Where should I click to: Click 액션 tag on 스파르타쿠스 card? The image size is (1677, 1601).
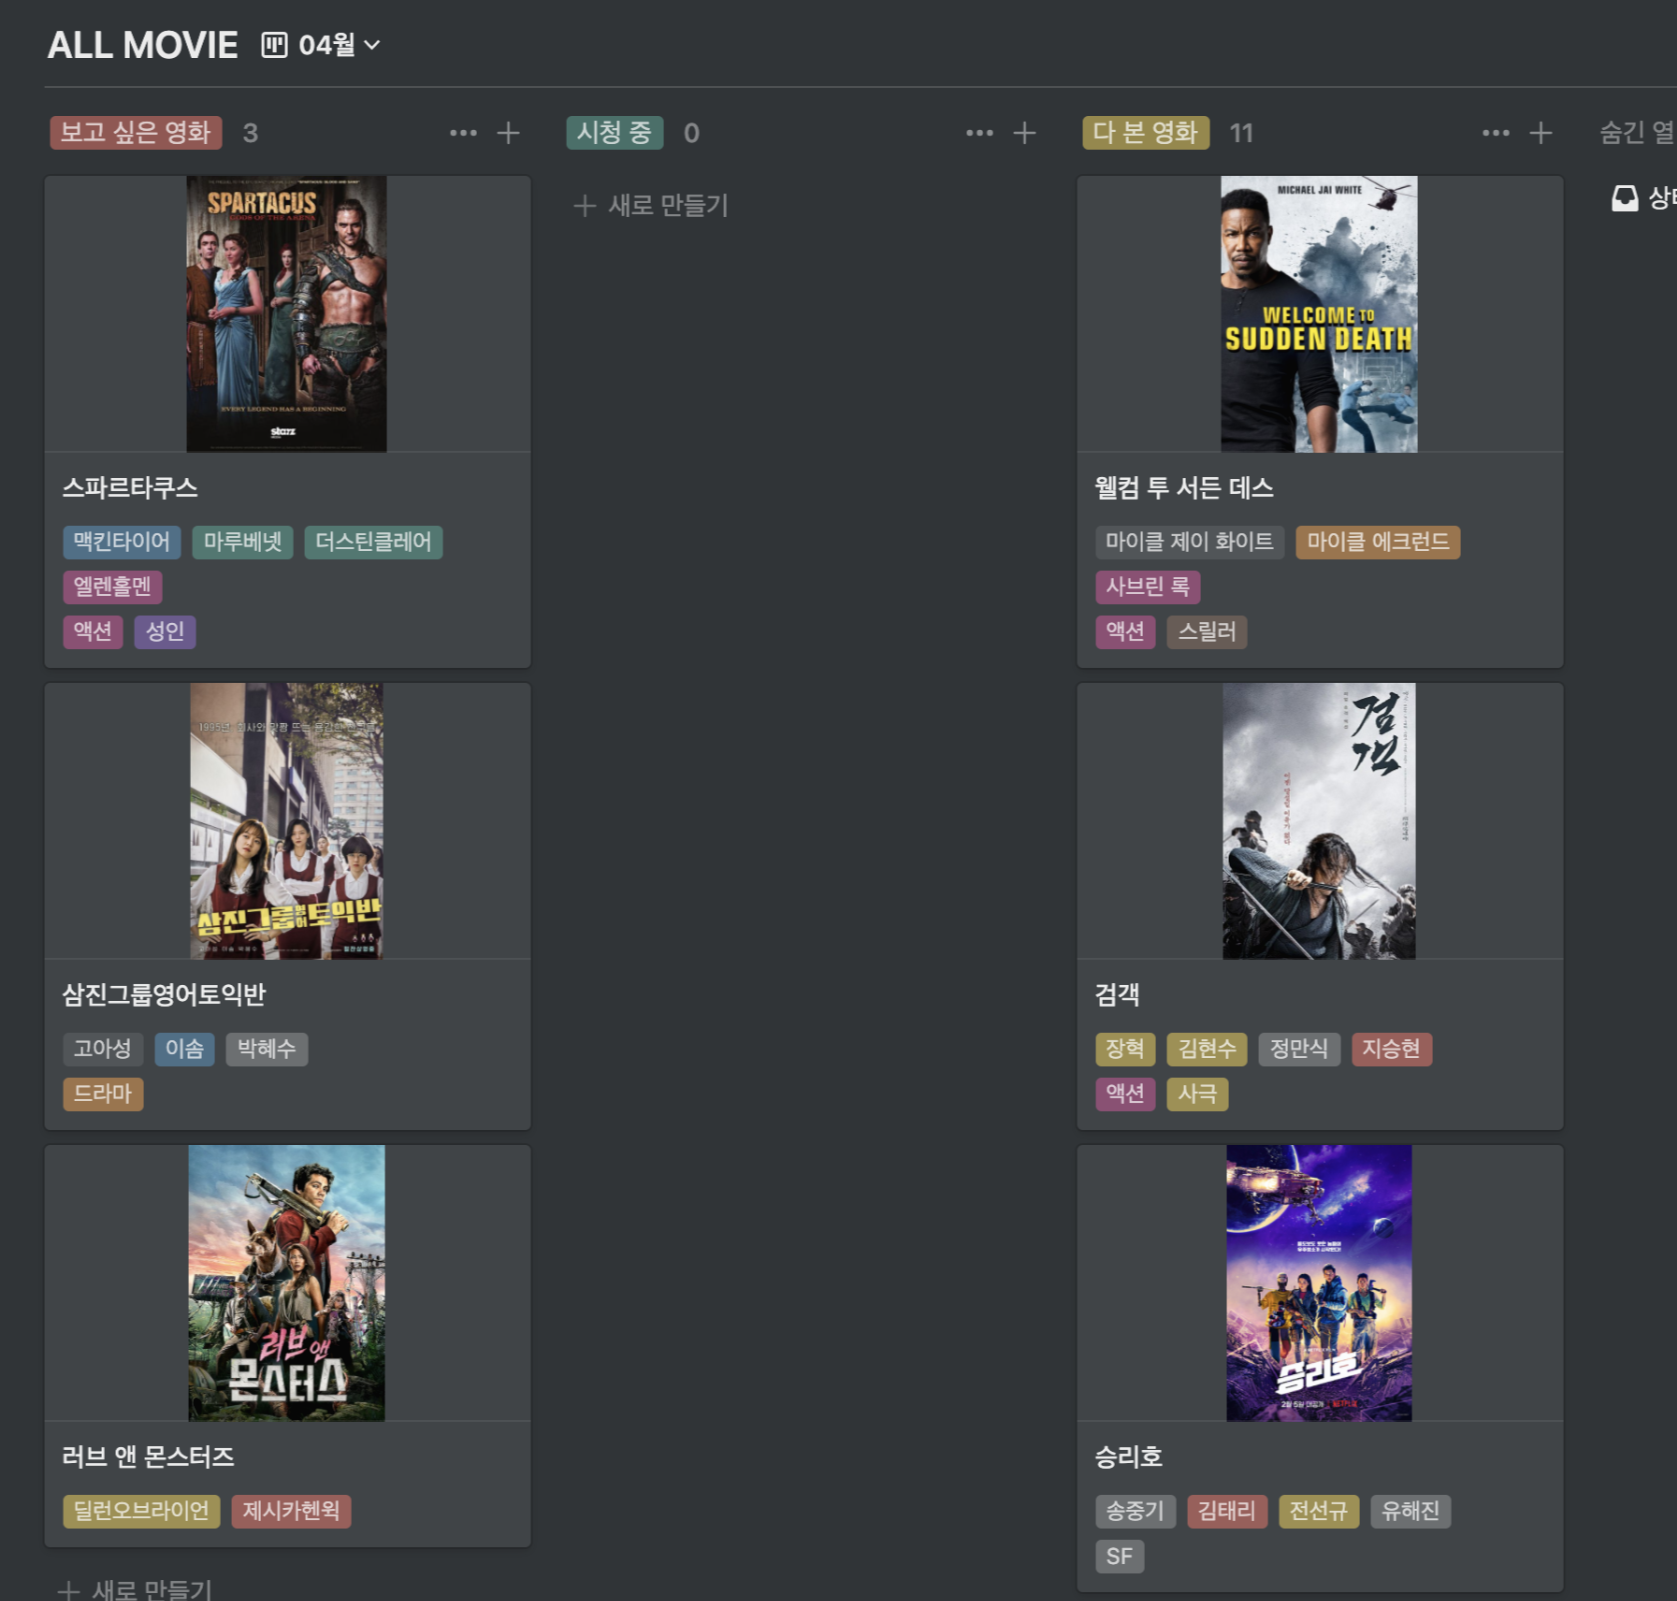point(93,631)
